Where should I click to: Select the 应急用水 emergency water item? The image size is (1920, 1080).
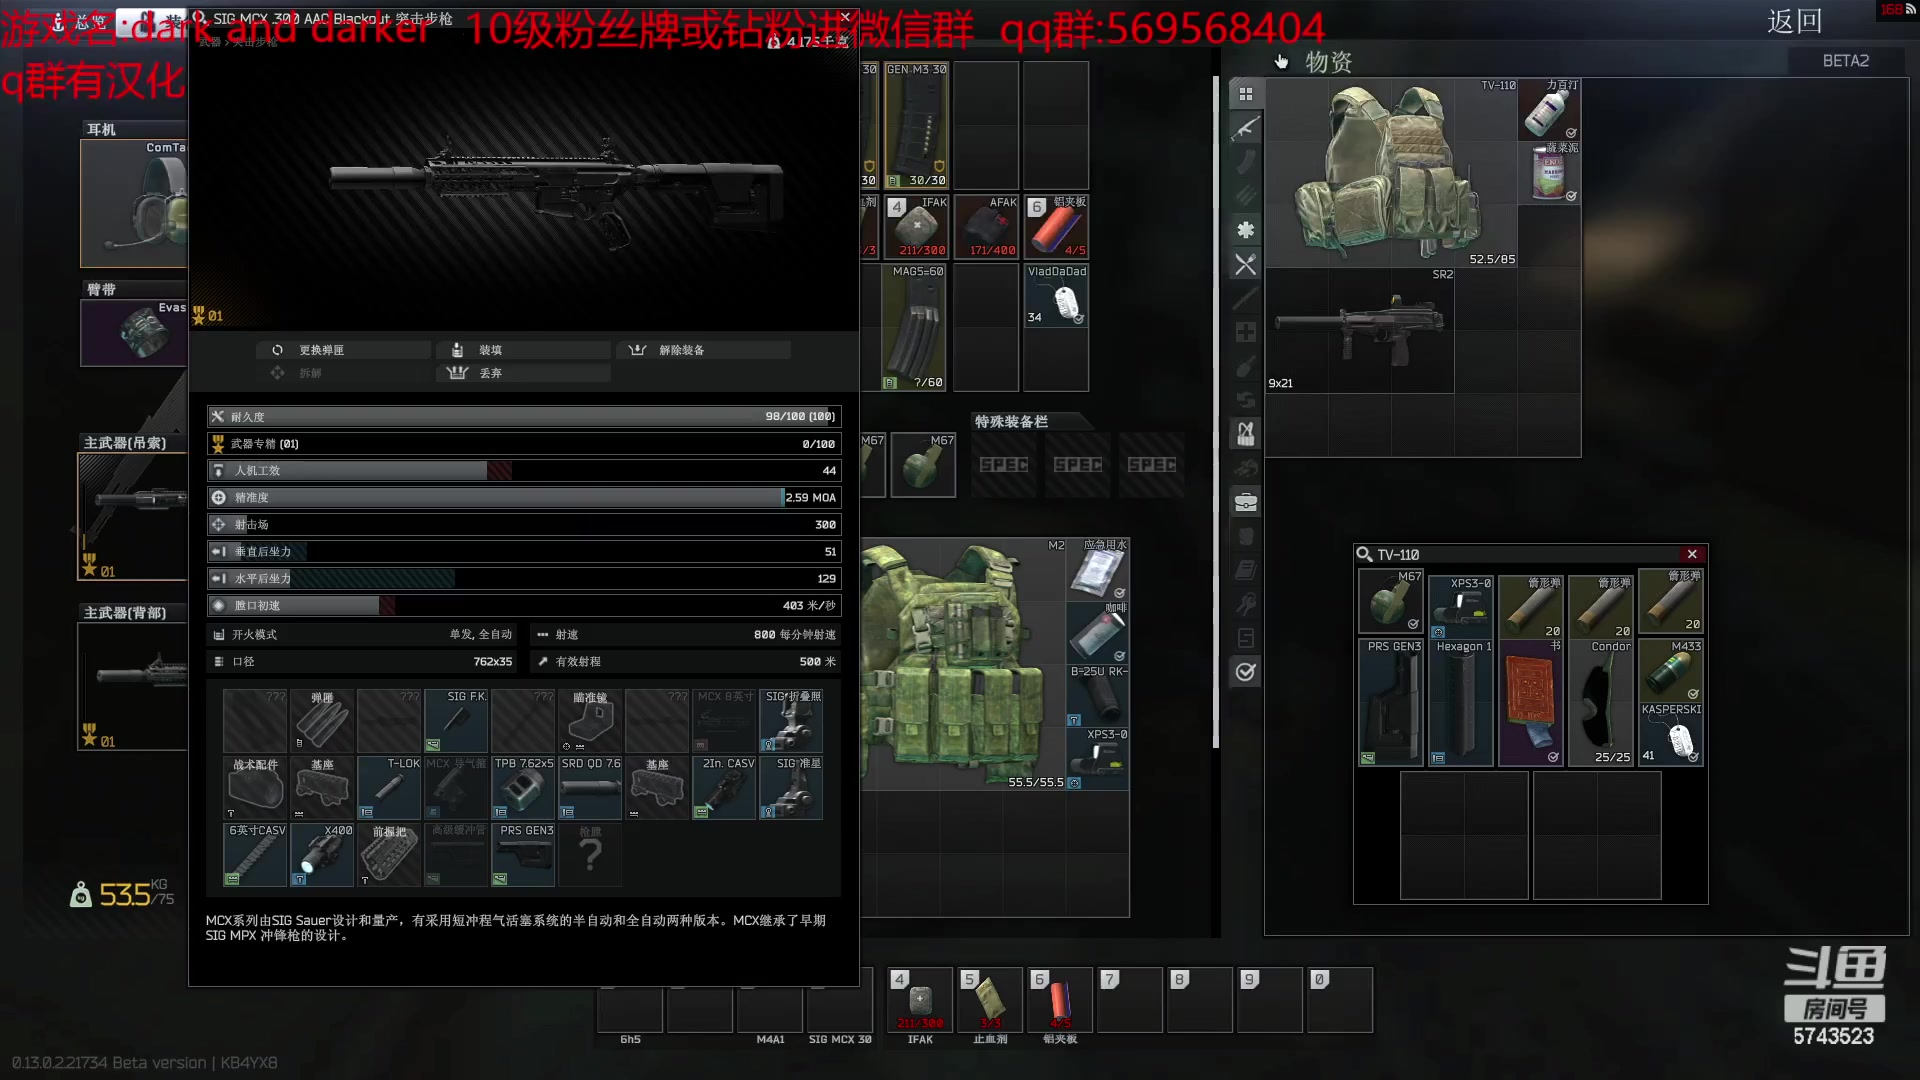[x=1098, y=570]
